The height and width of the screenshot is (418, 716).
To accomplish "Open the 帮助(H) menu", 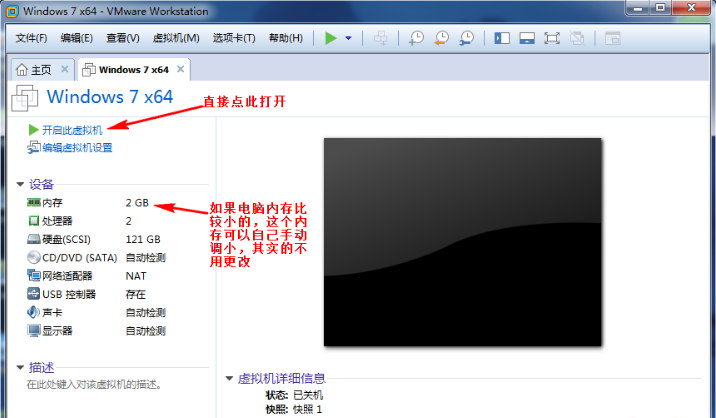I will pos(285,38).
